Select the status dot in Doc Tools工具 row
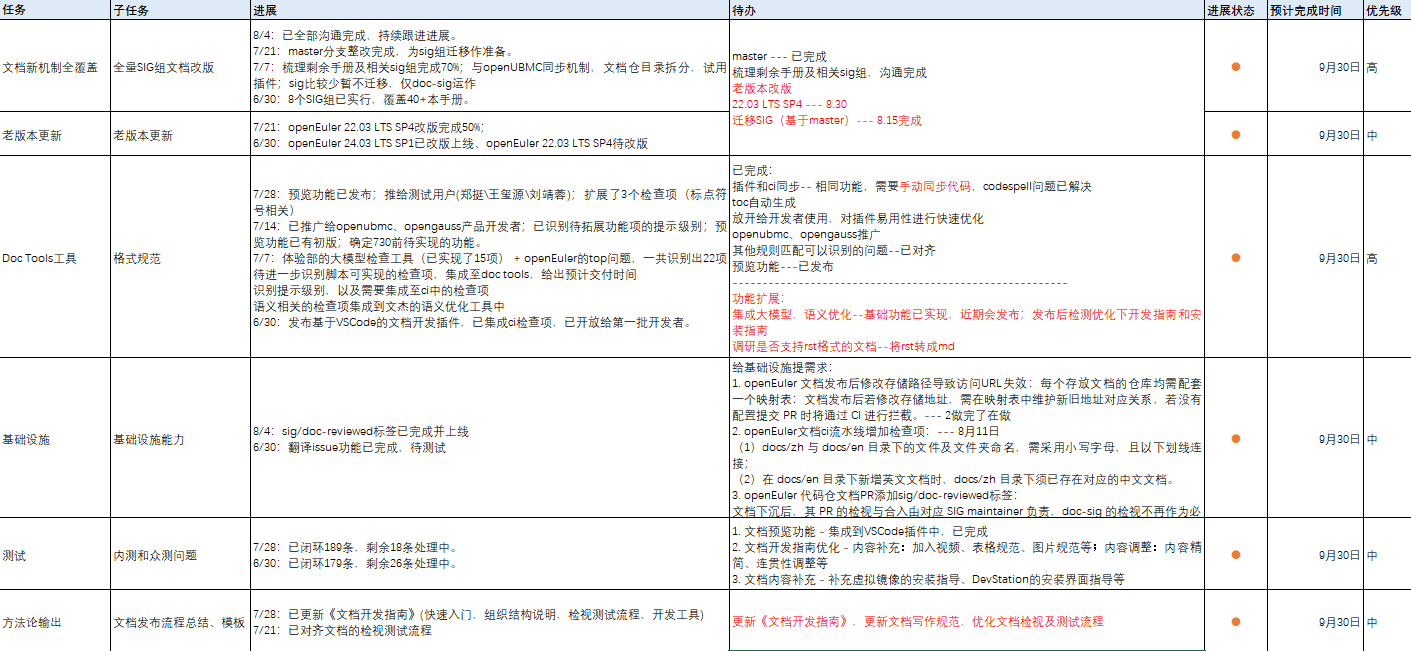The width and height of the screenshot is (1411, 651). pos(1235,258)
